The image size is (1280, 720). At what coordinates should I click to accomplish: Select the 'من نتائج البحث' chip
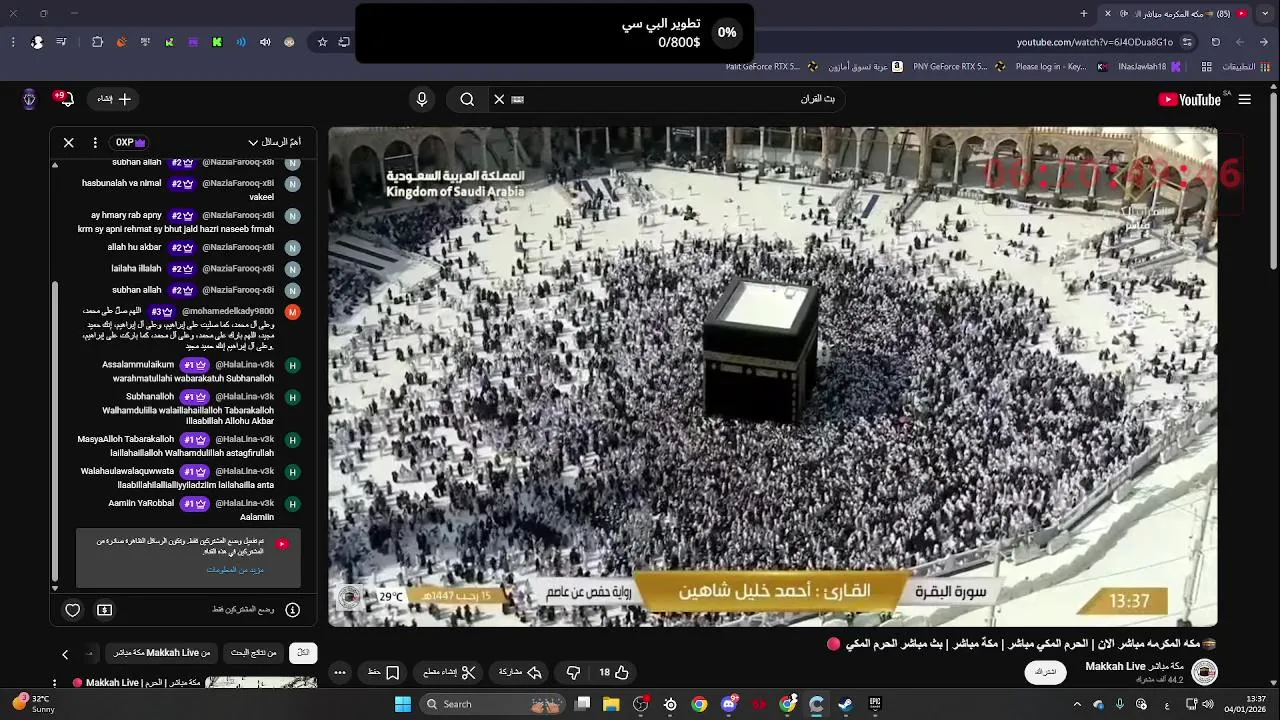click(253, 653)
